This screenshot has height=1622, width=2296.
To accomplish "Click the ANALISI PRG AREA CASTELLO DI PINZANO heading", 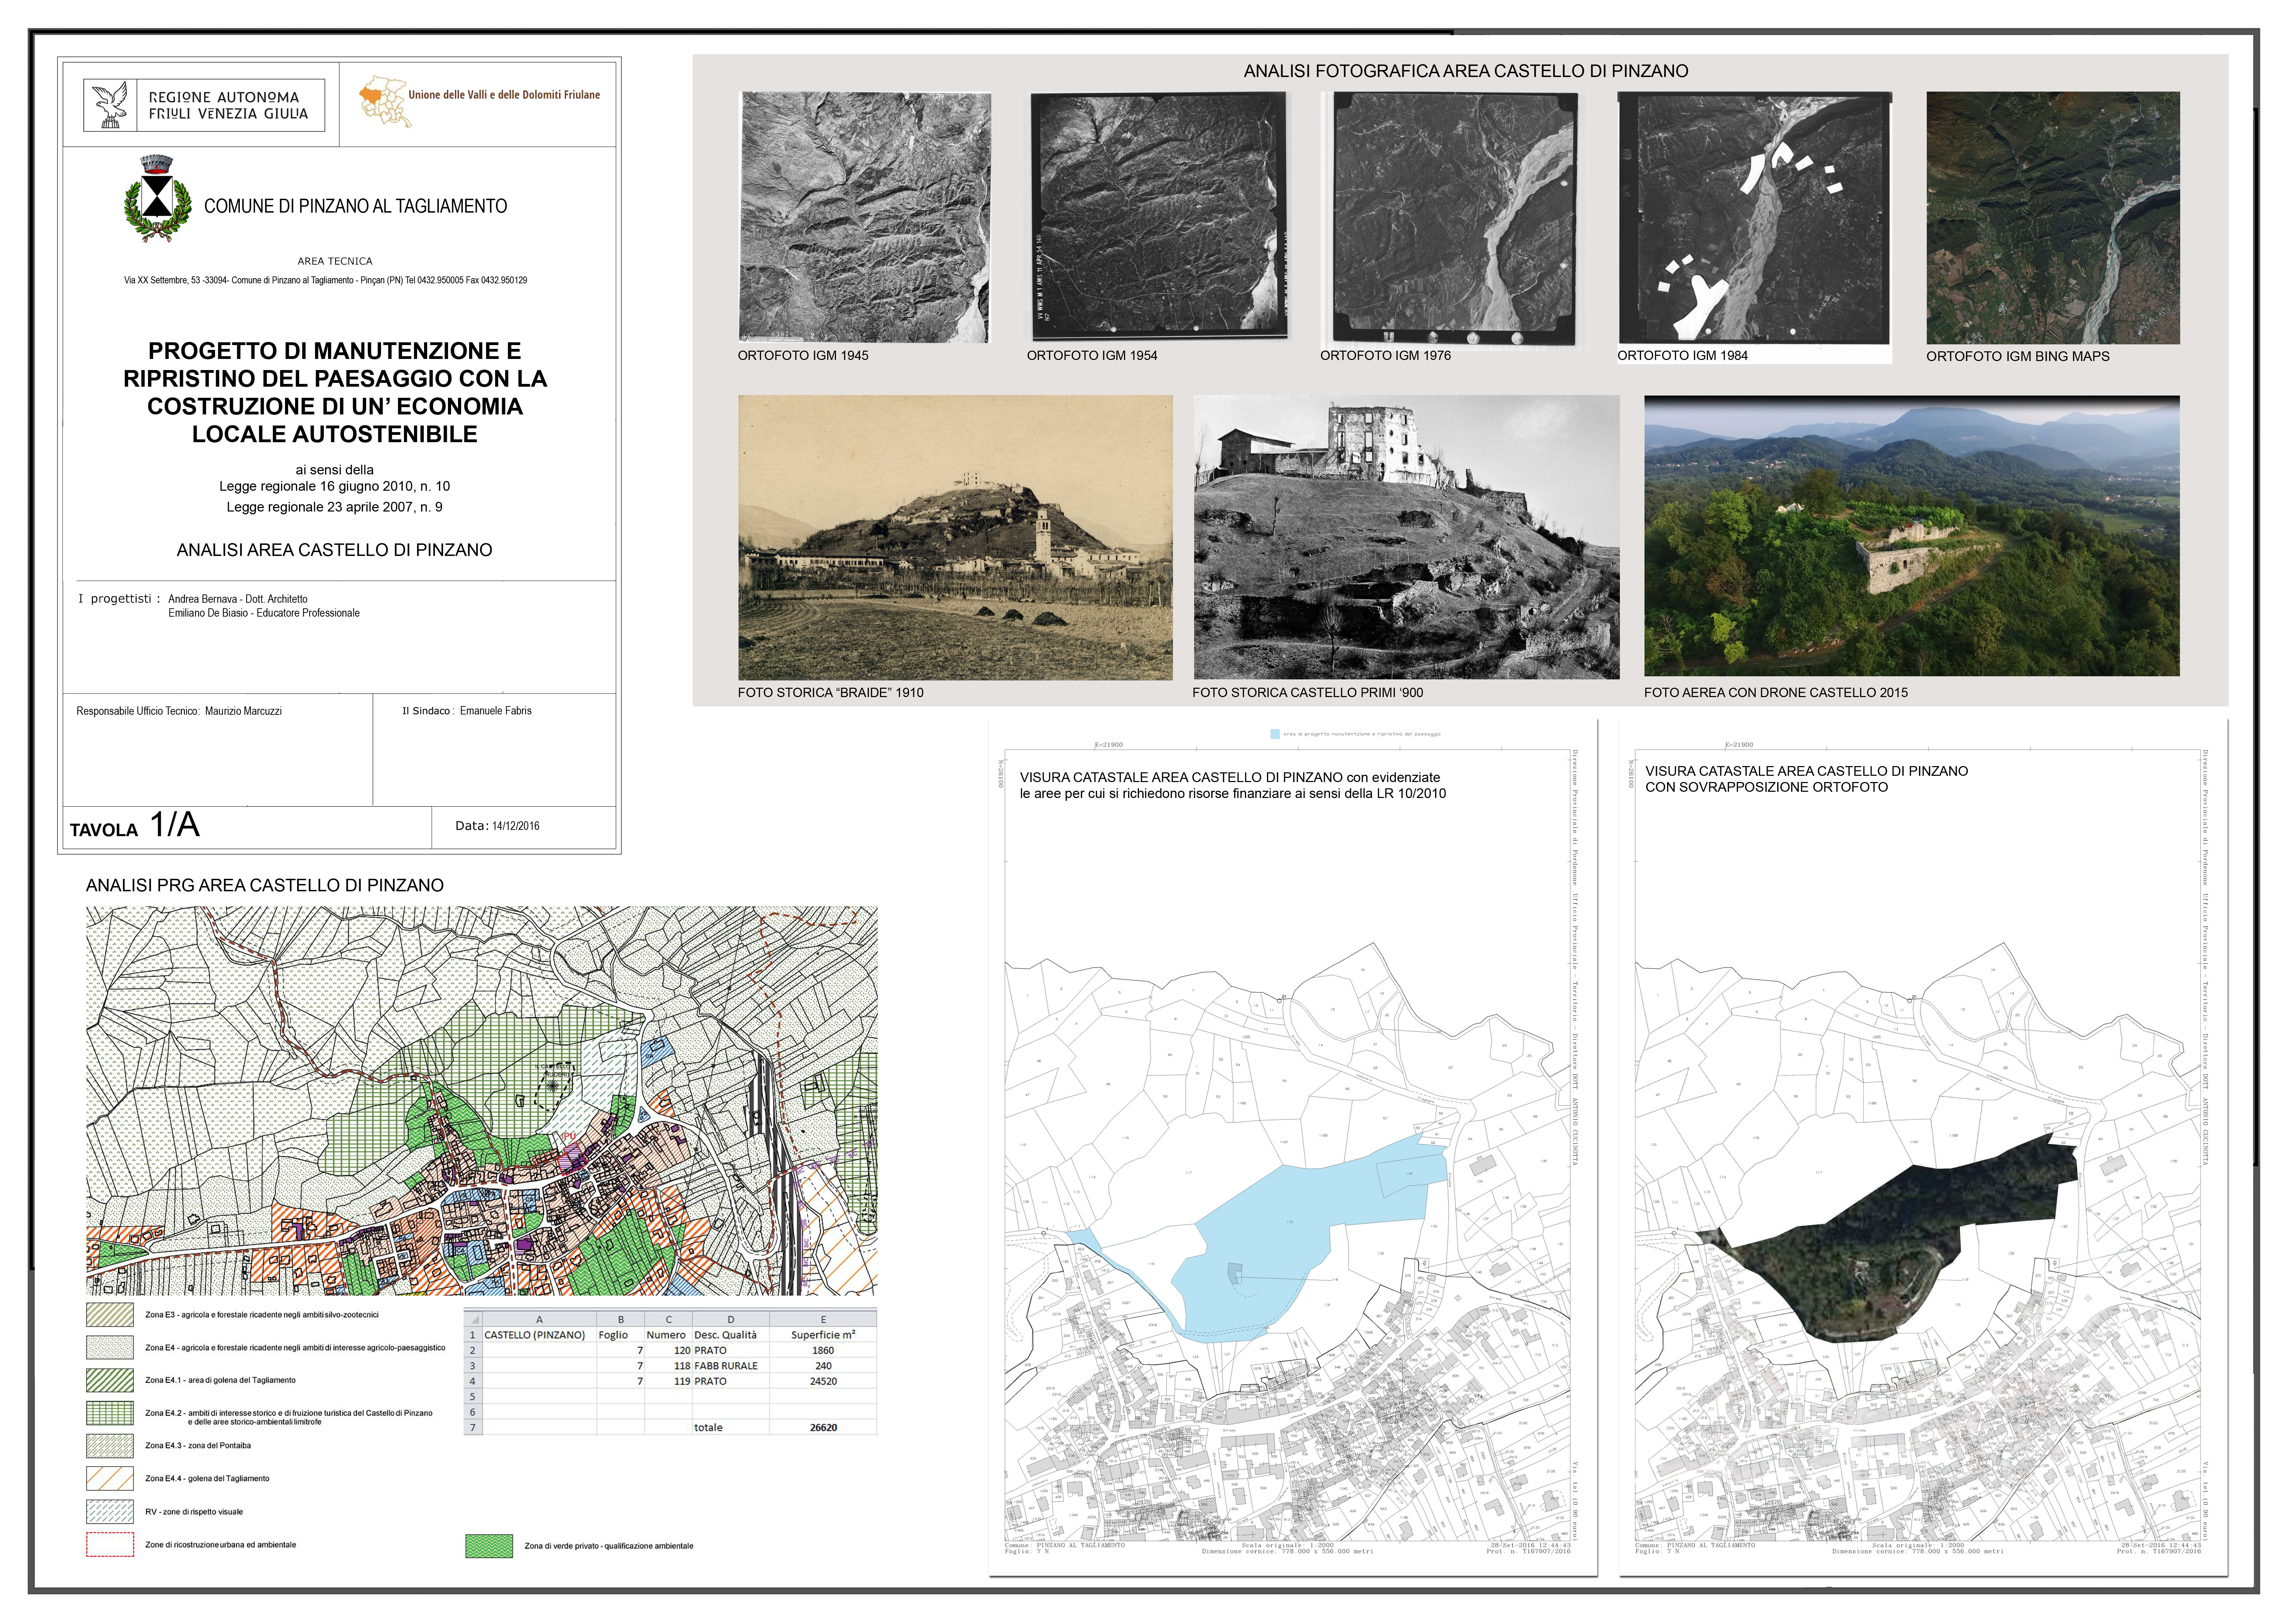I will pyautogui.click(x=265, y=885).
